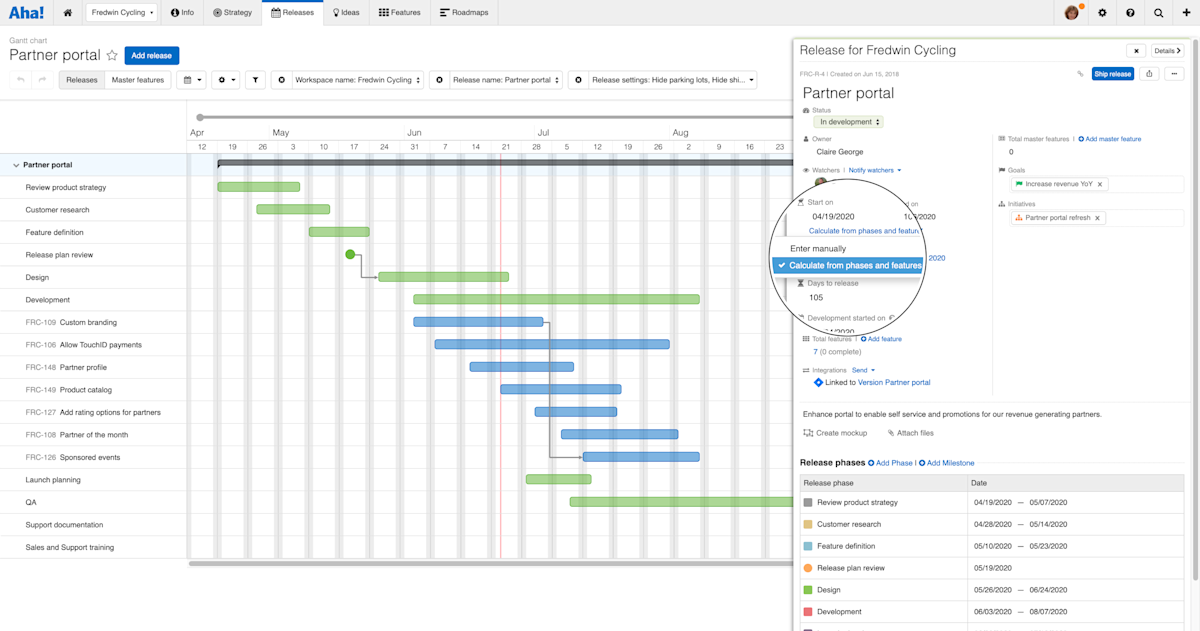Click the undo arrow button
The image size is (1200, 631).
pyautogui.click(x=21, y=80)
